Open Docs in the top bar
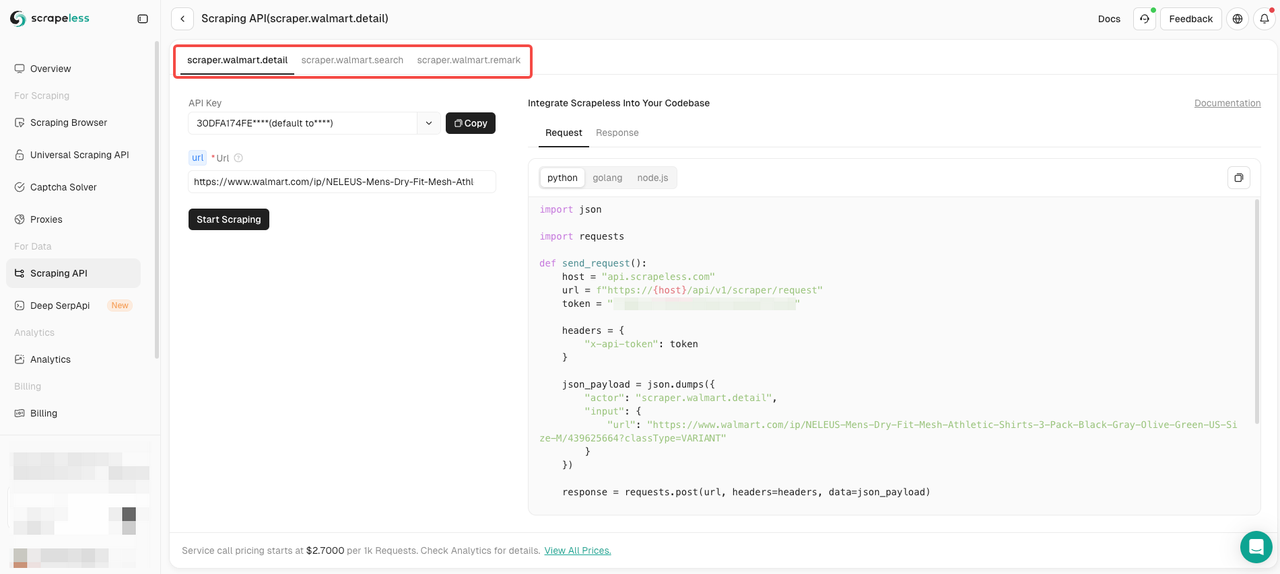Image resolution: width=1280 pixels, height=574 pixels. [1109, 19]
